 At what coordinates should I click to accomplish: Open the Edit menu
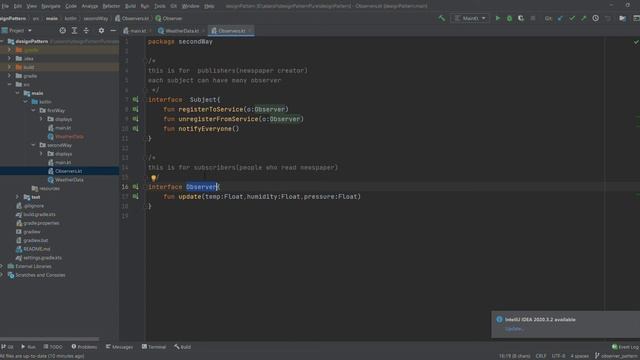[18, 6]
